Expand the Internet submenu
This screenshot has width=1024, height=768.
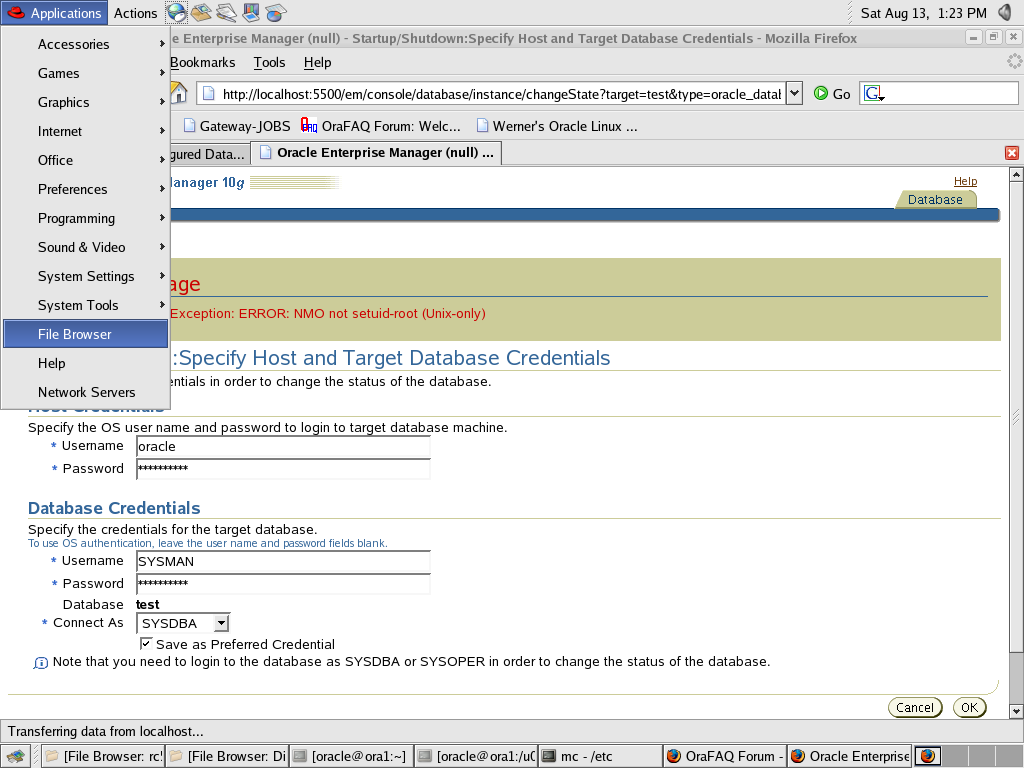pos(86,131)
